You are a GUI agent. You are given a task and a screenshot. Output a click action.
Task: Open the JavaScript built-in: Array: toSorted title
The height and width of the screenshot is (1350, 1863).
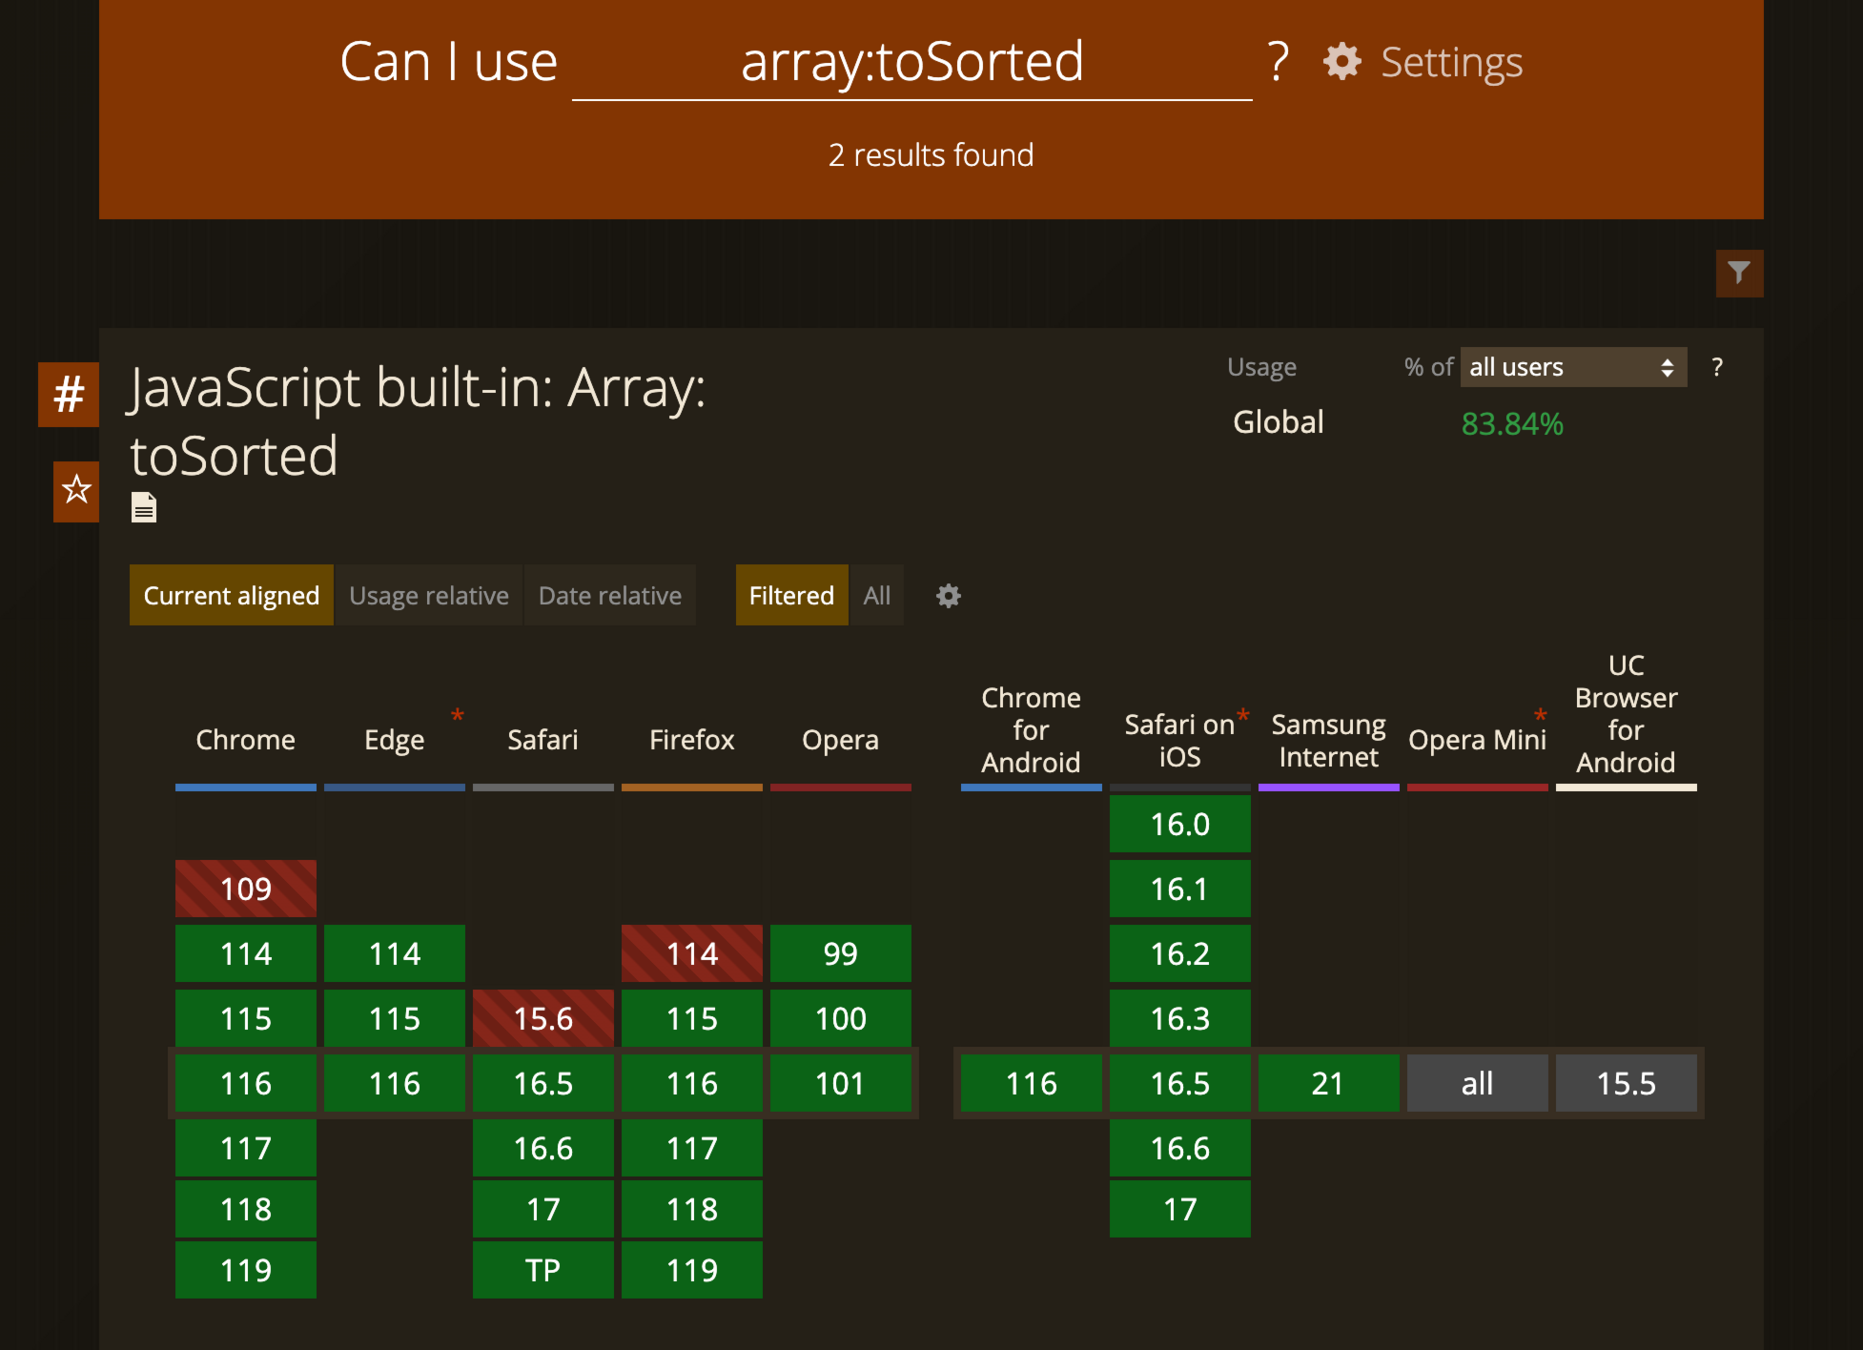(418, 421)
